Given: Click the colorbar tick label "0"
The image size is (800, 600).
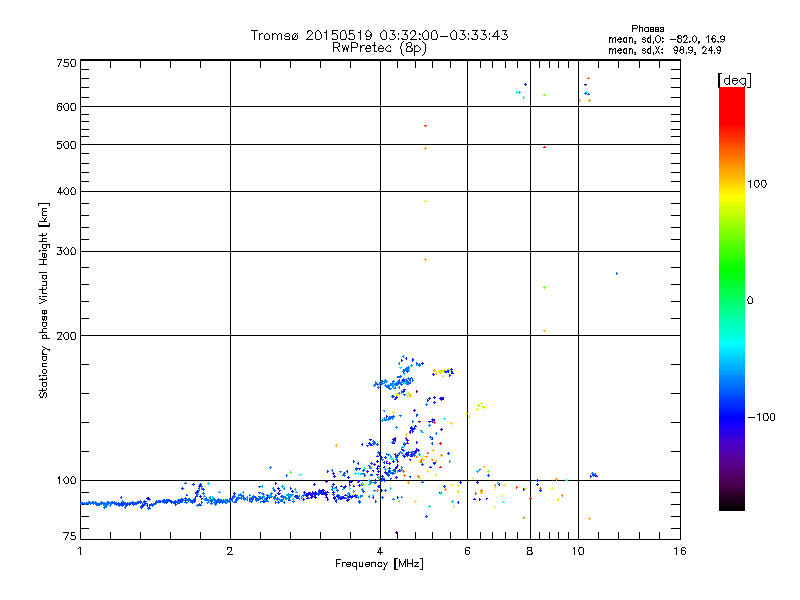Looking at the screenshot, I should 750,301.
